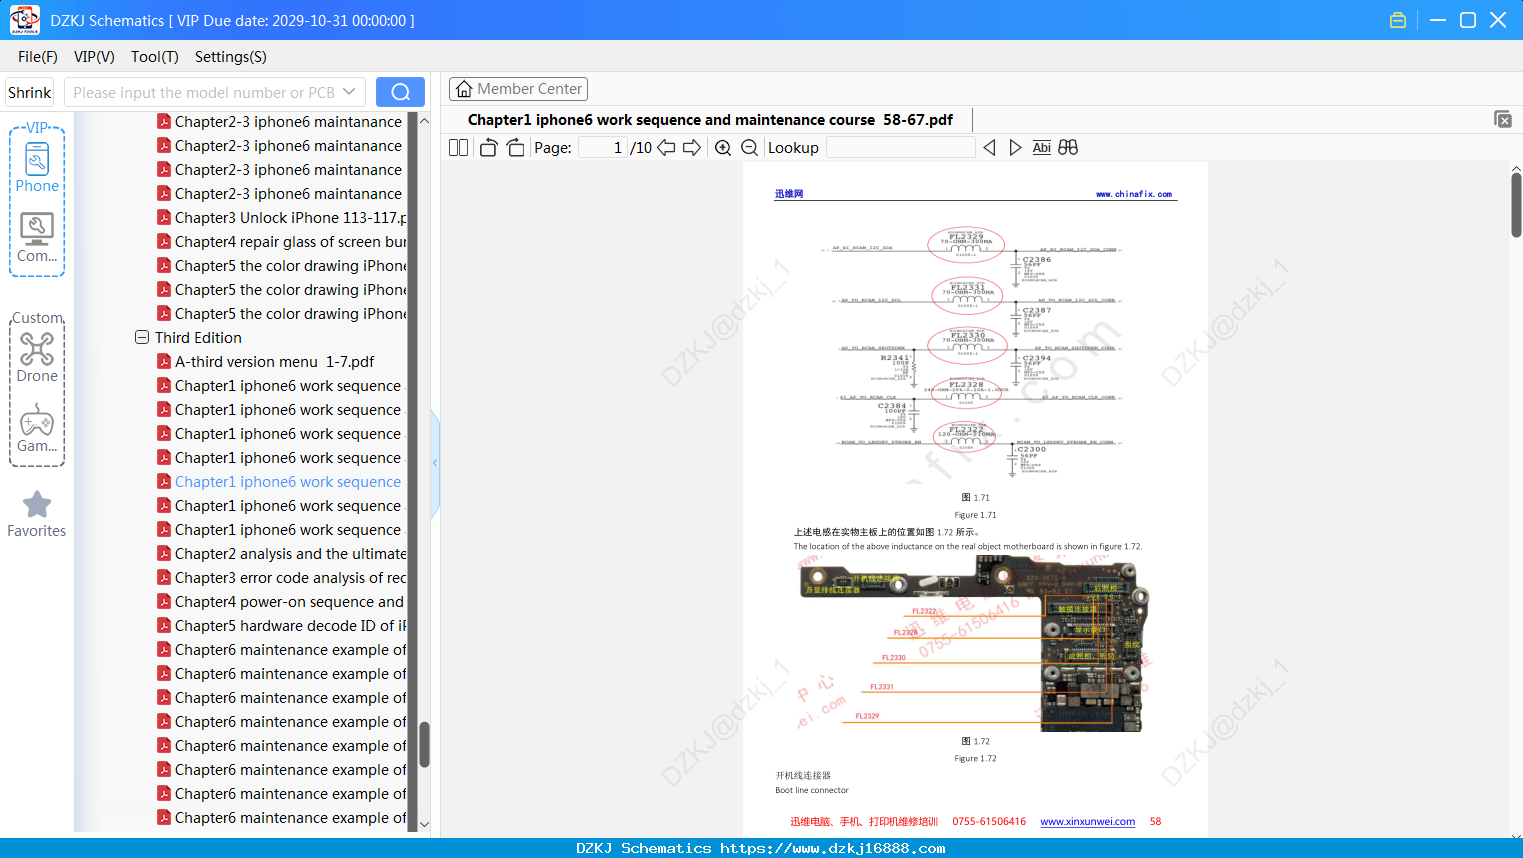Click the DZKJ app logo

click(x=24, y=20)
